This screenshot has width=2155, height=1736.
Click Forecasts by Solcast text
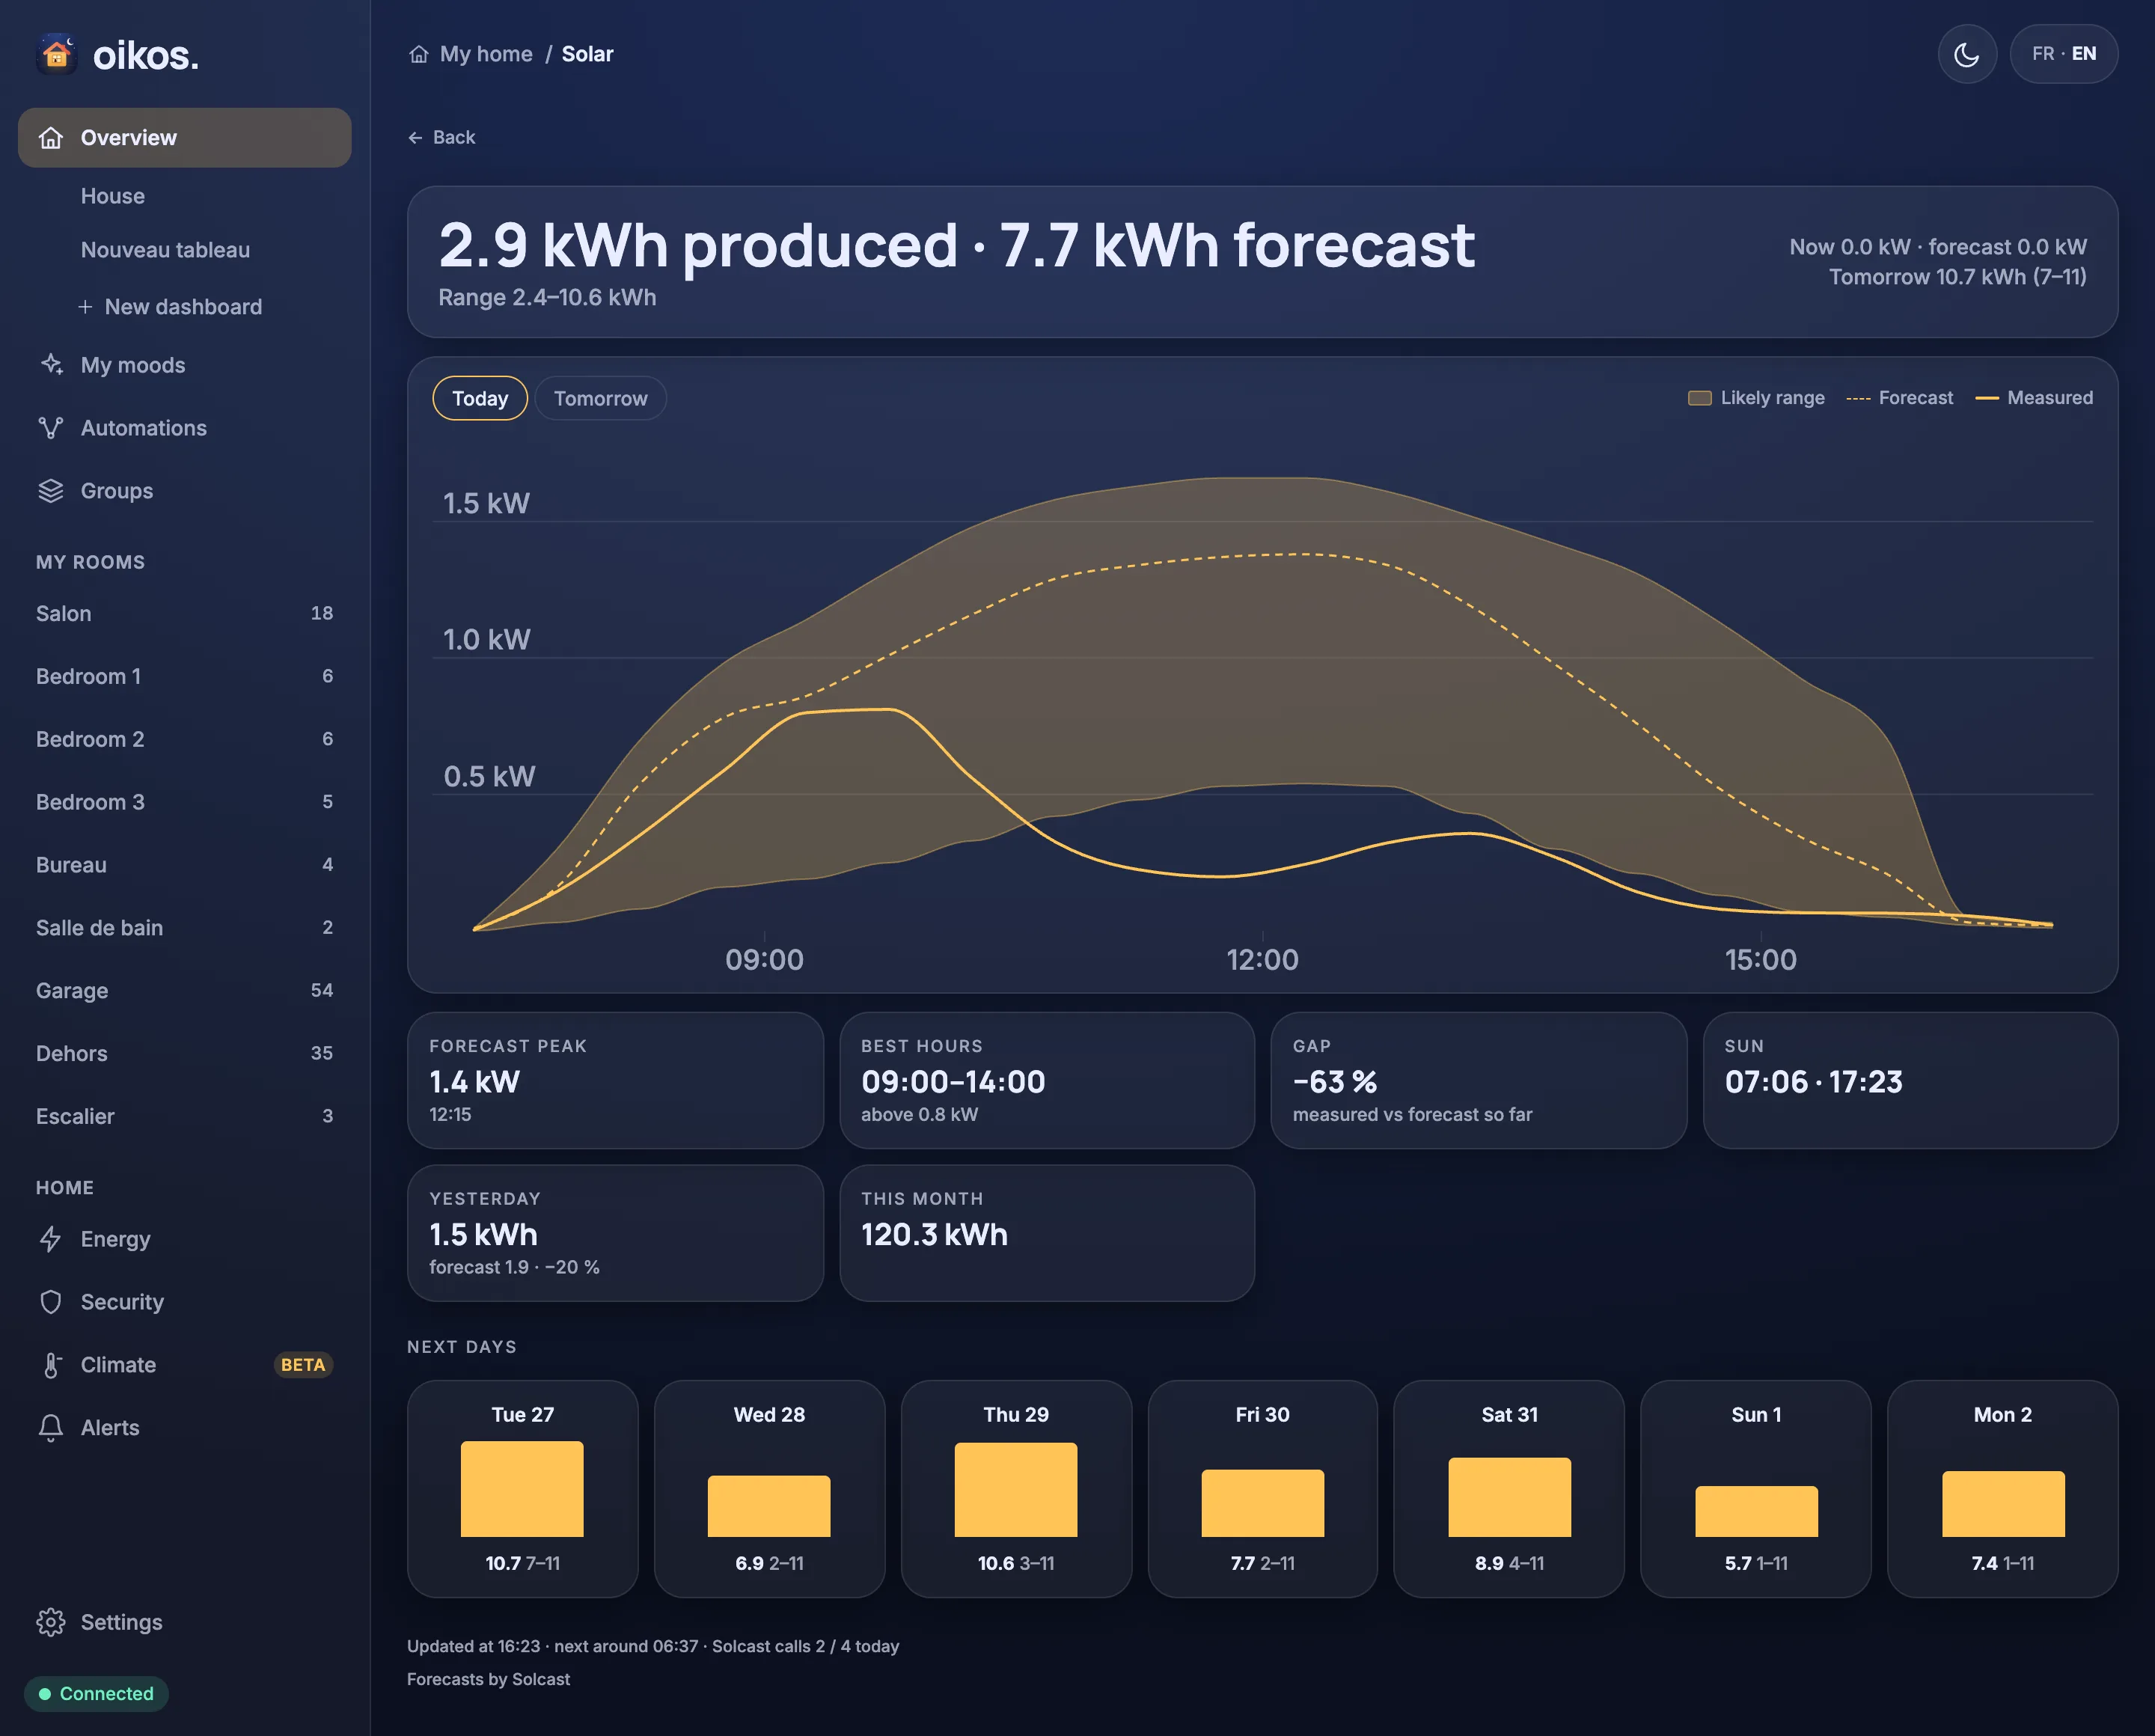488,1679
